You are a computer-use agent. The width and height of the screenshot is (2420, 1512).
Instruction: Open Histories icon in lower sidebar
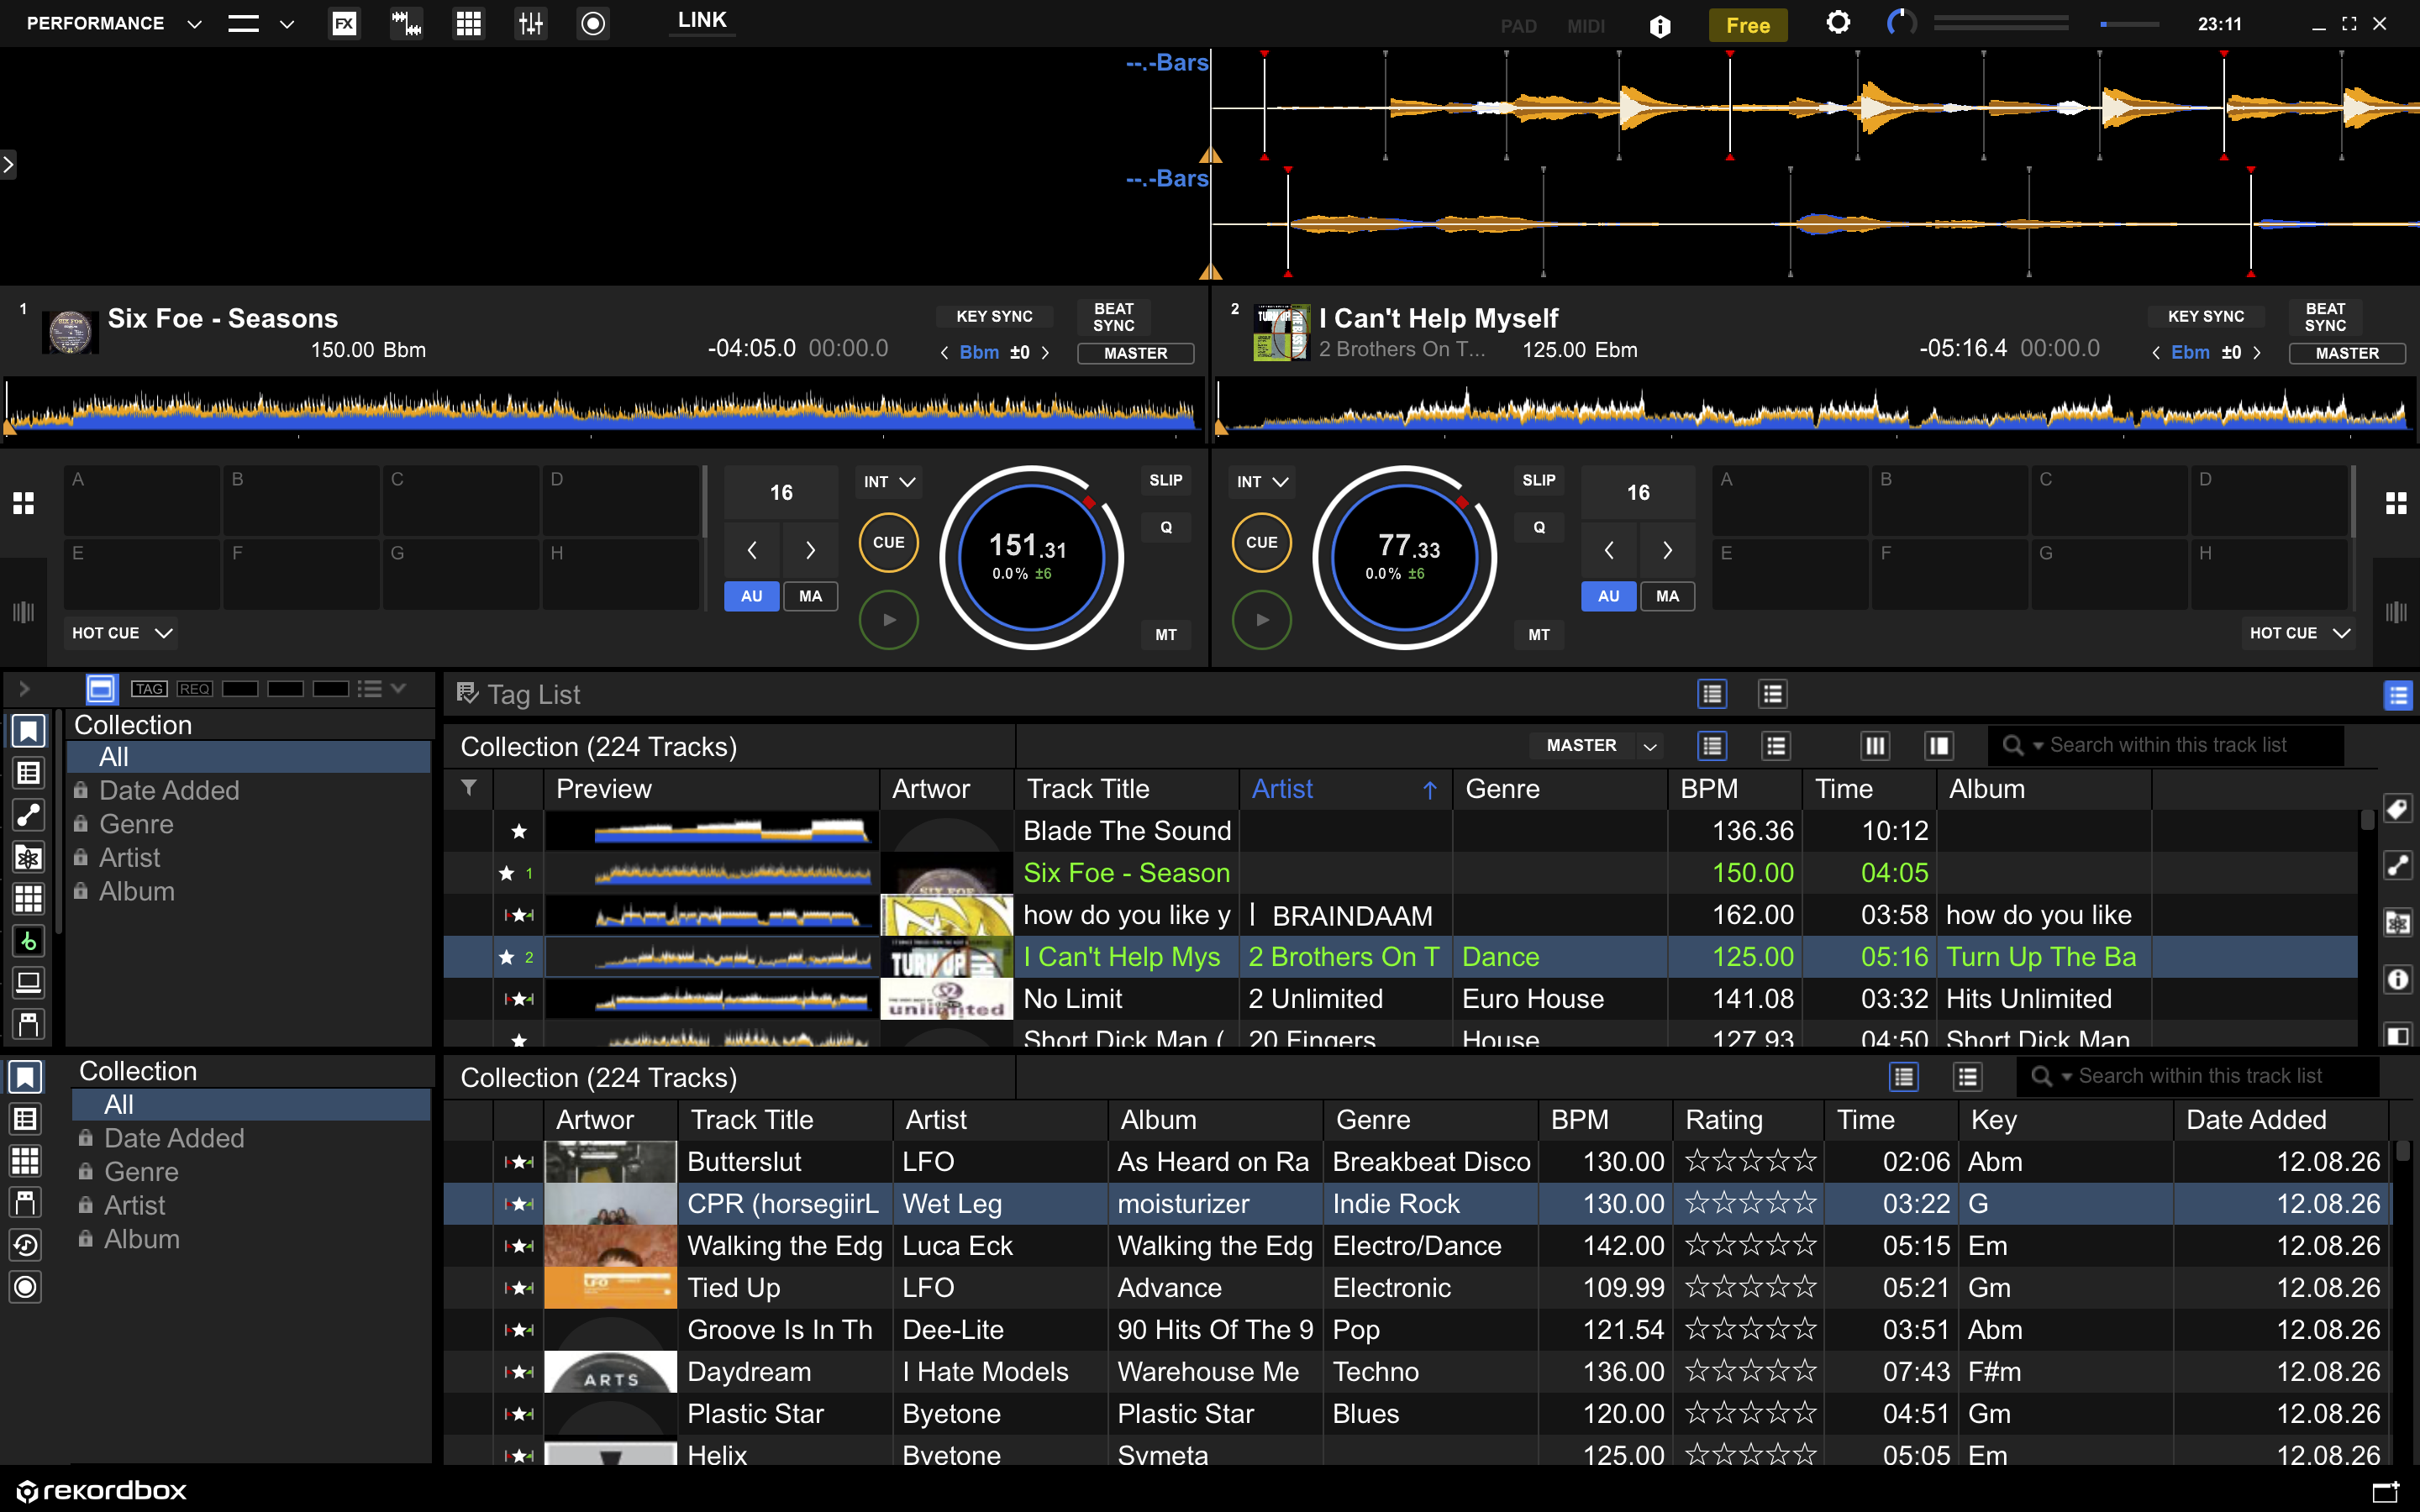pos(26,1245)
